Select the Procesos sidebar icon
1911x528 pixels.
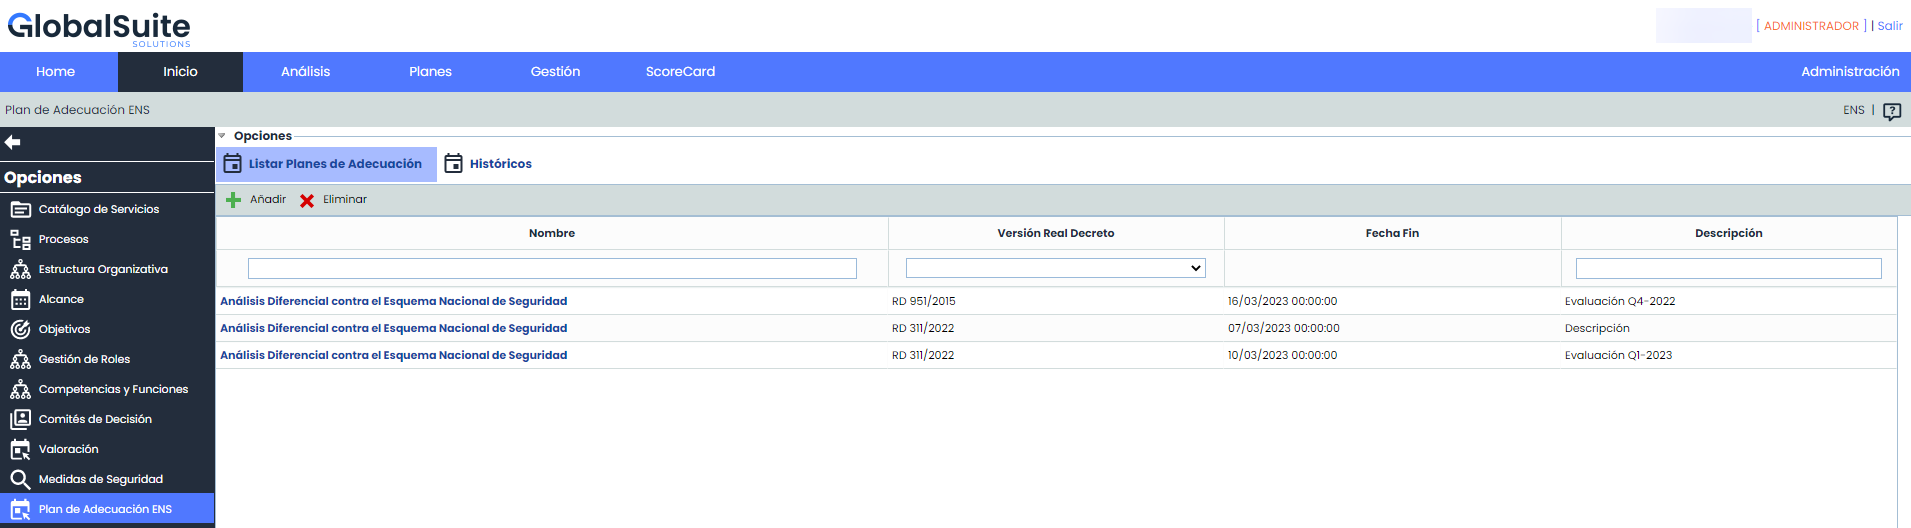pyautogui.click(x=20, y=240)
